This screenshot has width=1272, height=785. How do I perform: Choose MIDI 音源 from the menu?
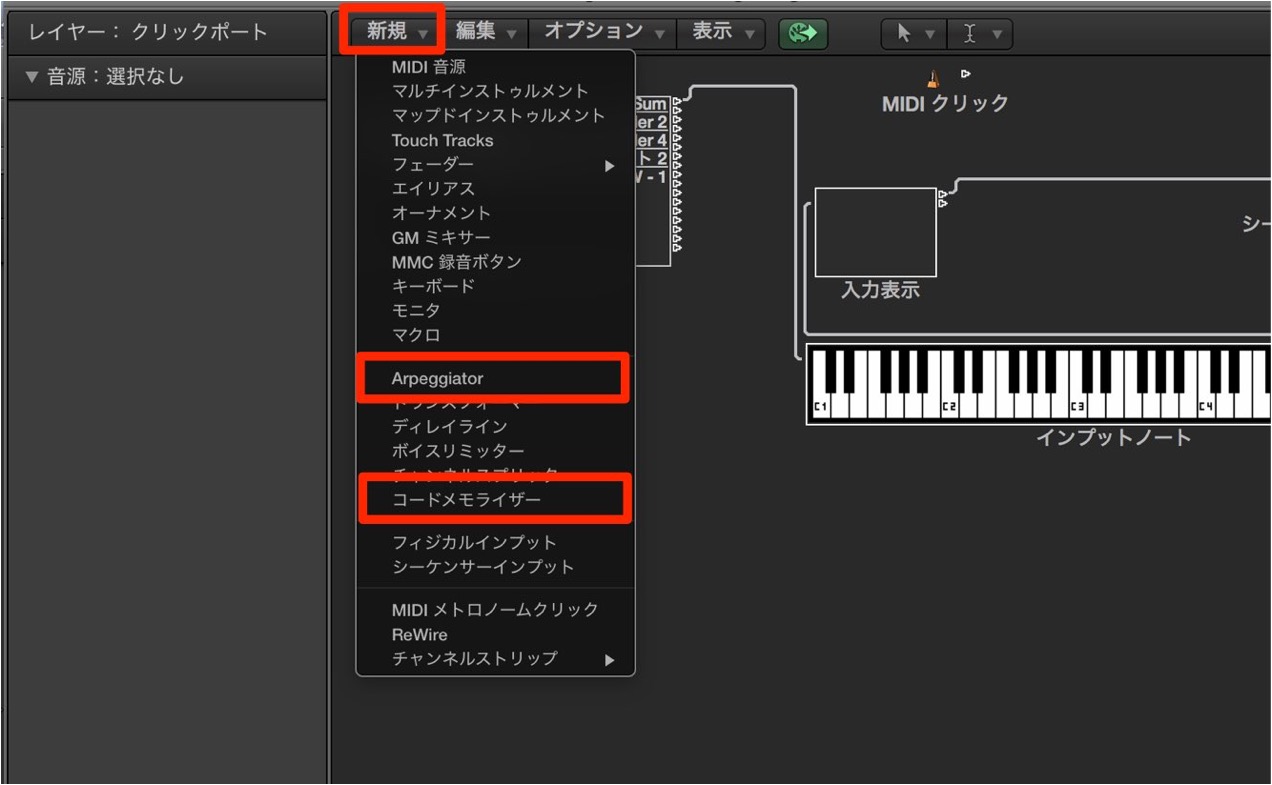[x=495, y=67]
